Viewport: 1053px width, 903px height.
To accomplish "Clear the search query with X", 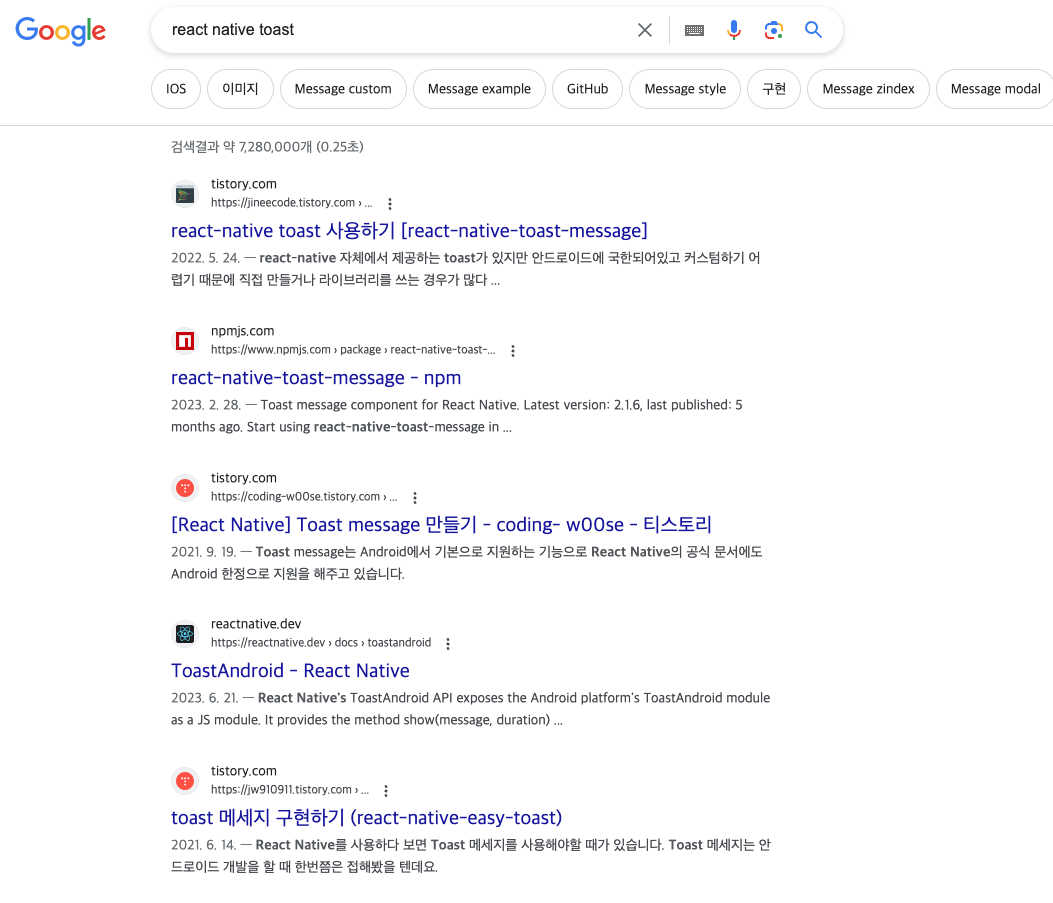I will pyautogui.click(x=645, y=30).
